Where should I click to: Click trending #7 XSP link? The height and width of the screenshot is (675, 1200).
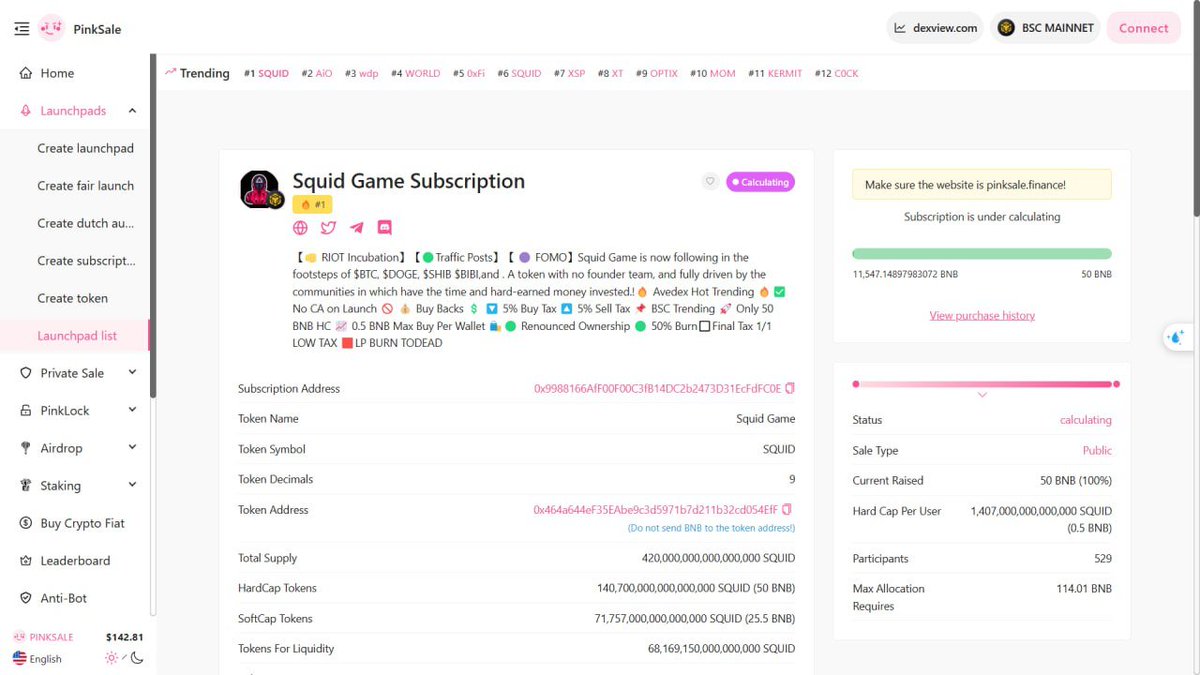(569, 73)
